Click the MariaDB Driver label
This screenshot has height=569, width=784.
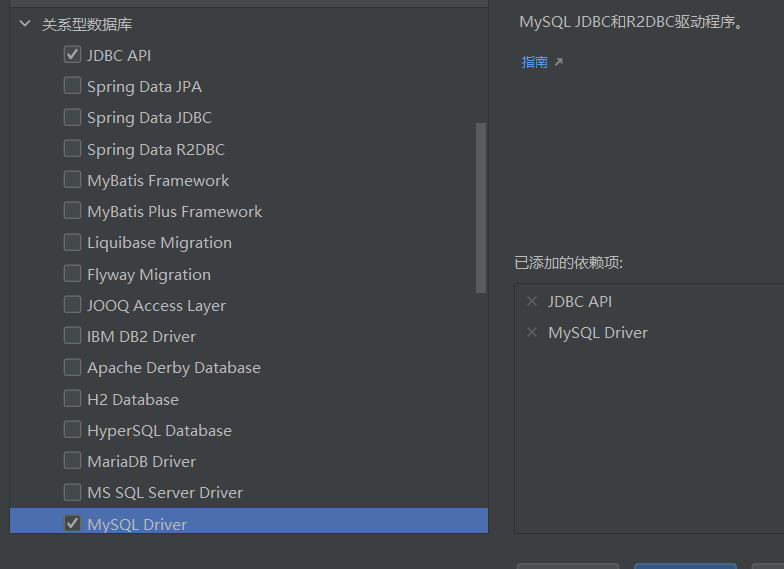tap(142, 462)
